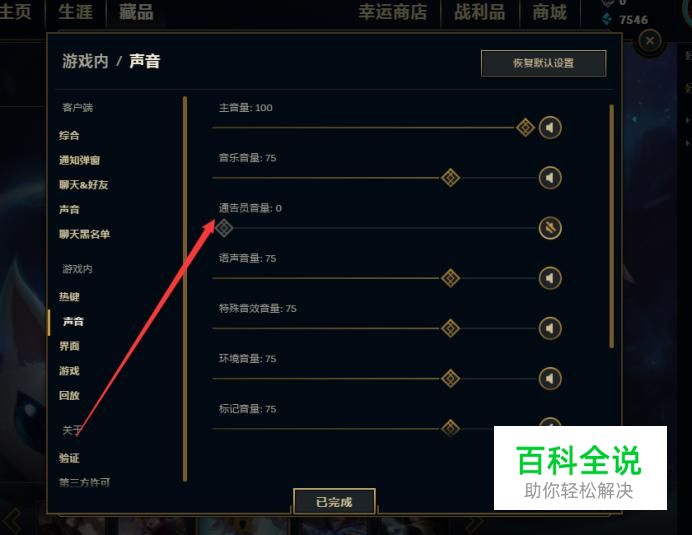Open the 战利品 loot tab

(x=480, y=12)
